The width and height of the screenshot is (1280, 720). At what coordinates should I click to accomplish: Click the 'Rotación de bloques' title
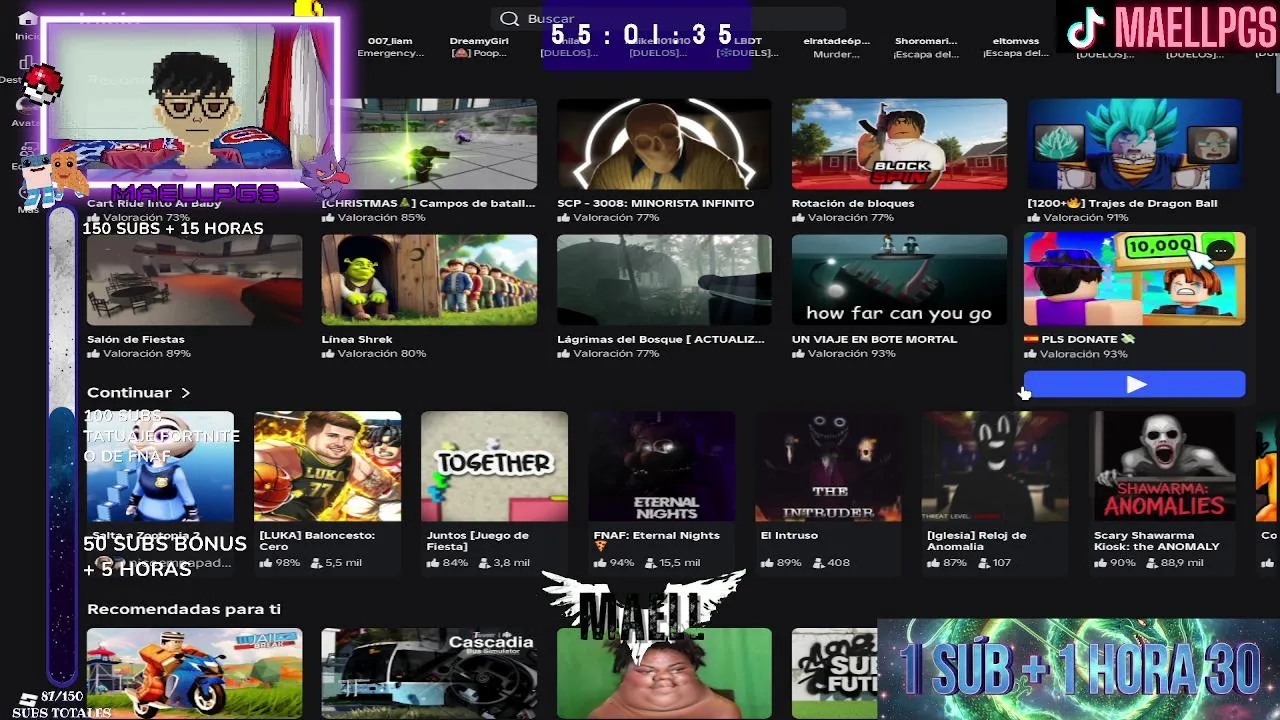[853, 203]
